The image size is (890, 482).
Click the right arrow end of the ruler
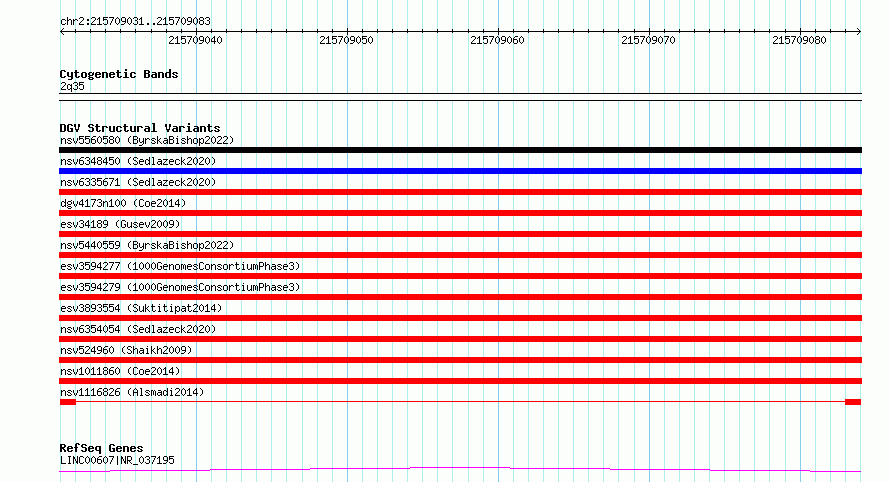point(859,32)
